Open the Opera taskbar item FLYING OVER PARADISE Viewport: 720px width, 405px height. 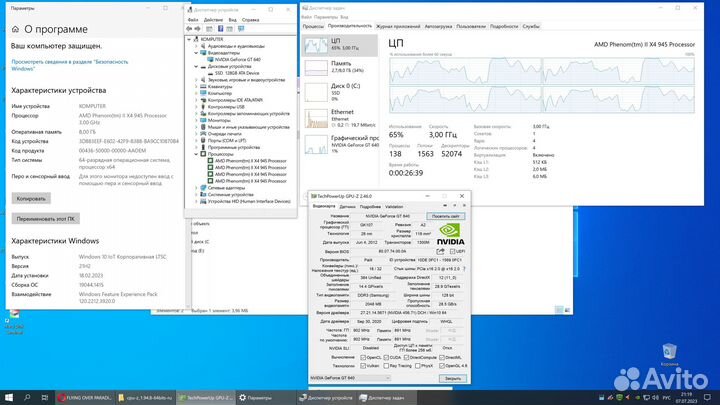click(84, 398)
